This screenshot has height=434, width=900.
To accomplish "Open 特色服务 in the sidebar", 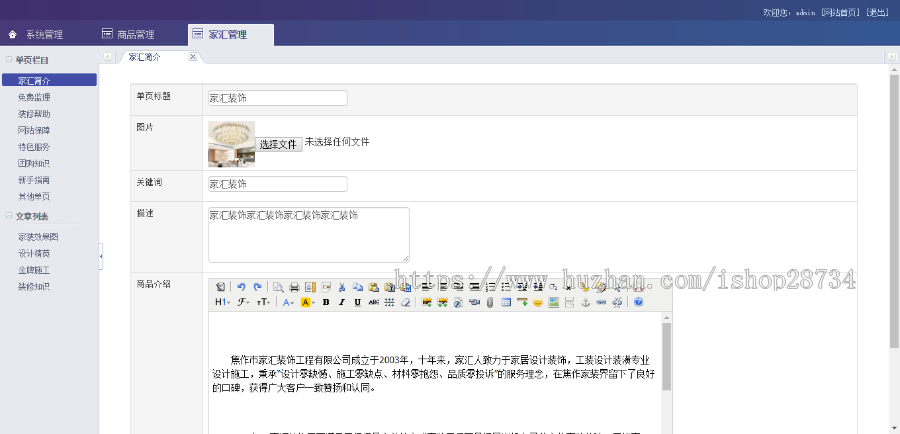I will point(34,147).
